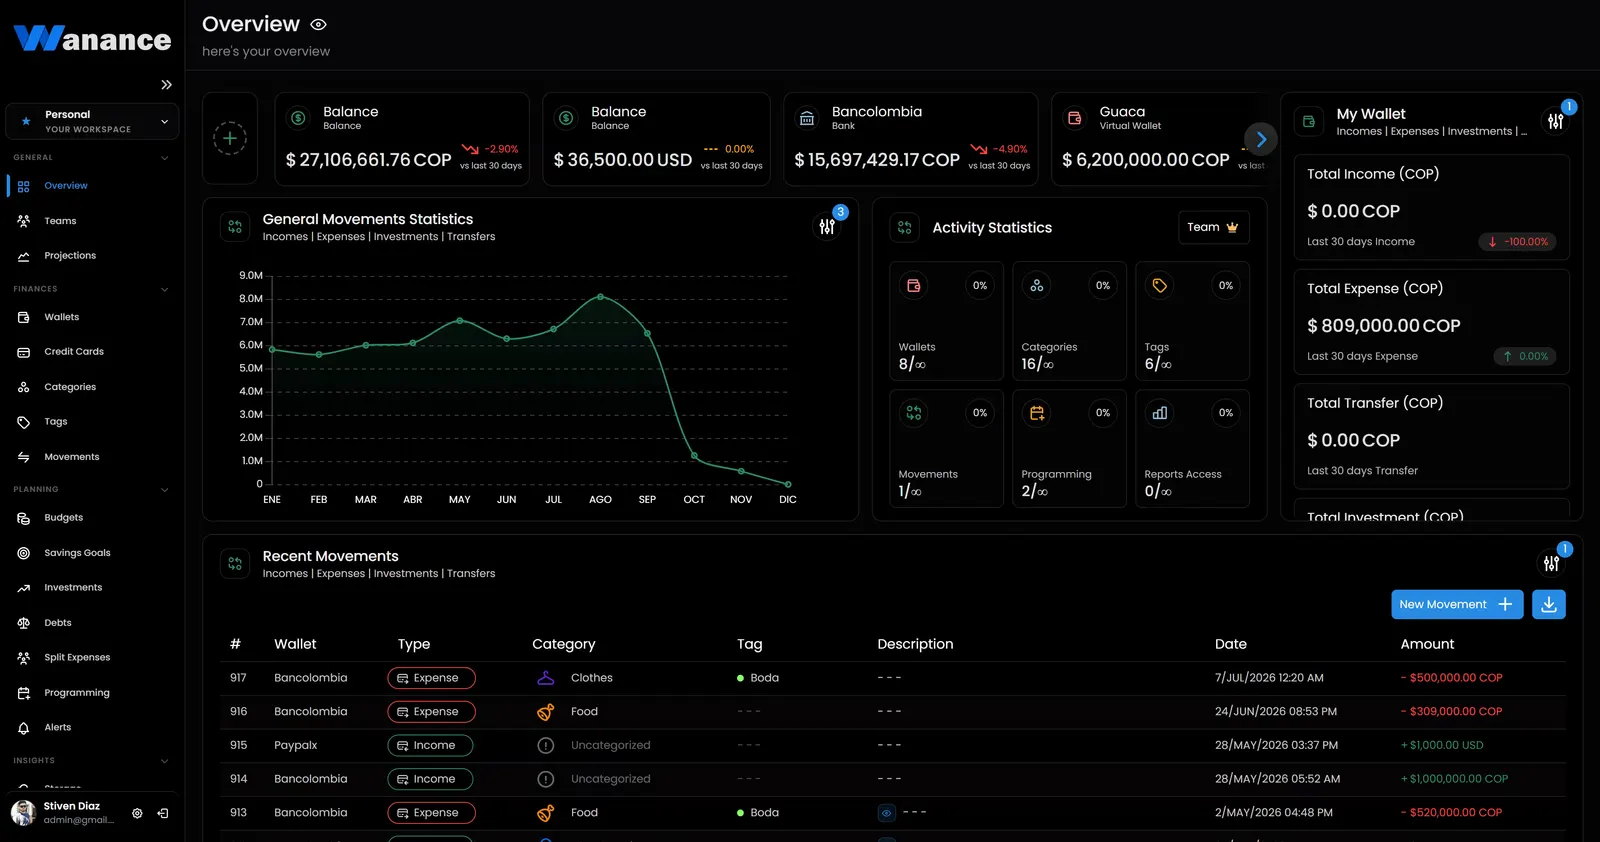Click the logout icon beside profile
The width and height of the screenshot is (1600, 842).
(x=163, y=813)
